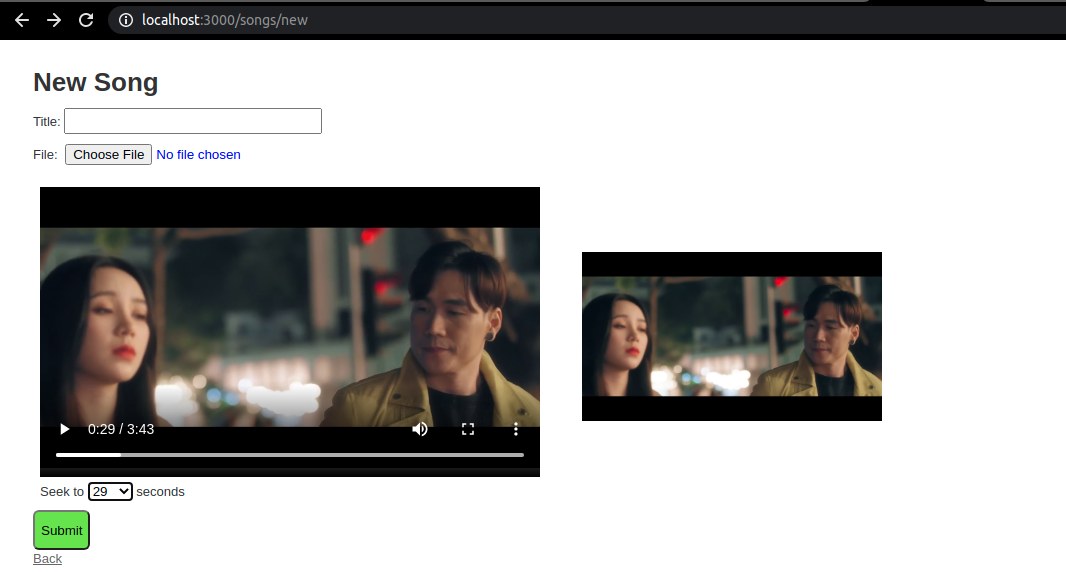Reload the page
Viewport: 1066px width, 572px height.
coord(86,20)
